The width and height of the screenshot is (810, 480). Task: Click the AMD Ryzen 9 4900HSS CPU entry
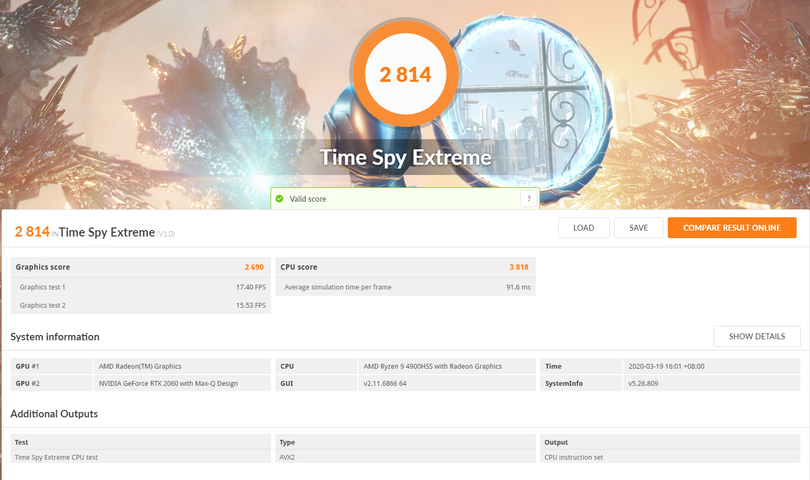[432, 366]
